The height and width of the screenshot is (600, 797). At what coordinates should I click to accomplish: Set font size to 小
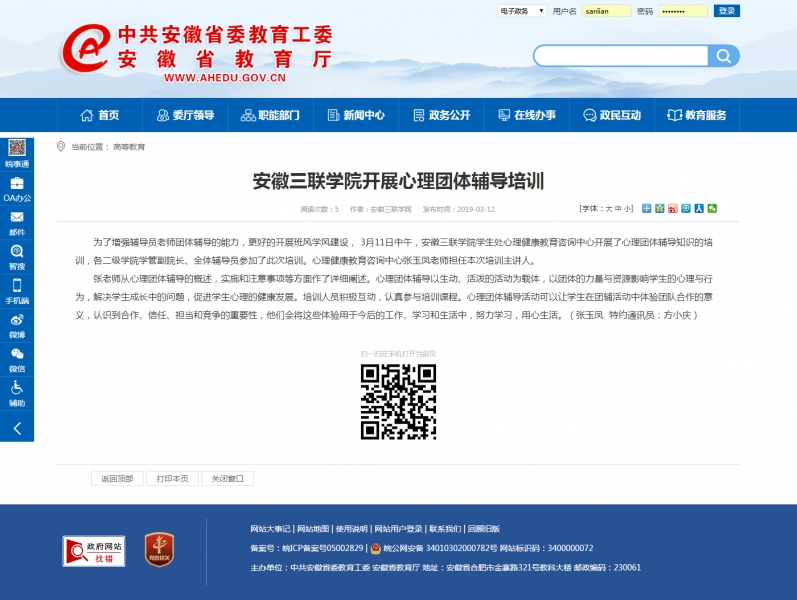628,209
